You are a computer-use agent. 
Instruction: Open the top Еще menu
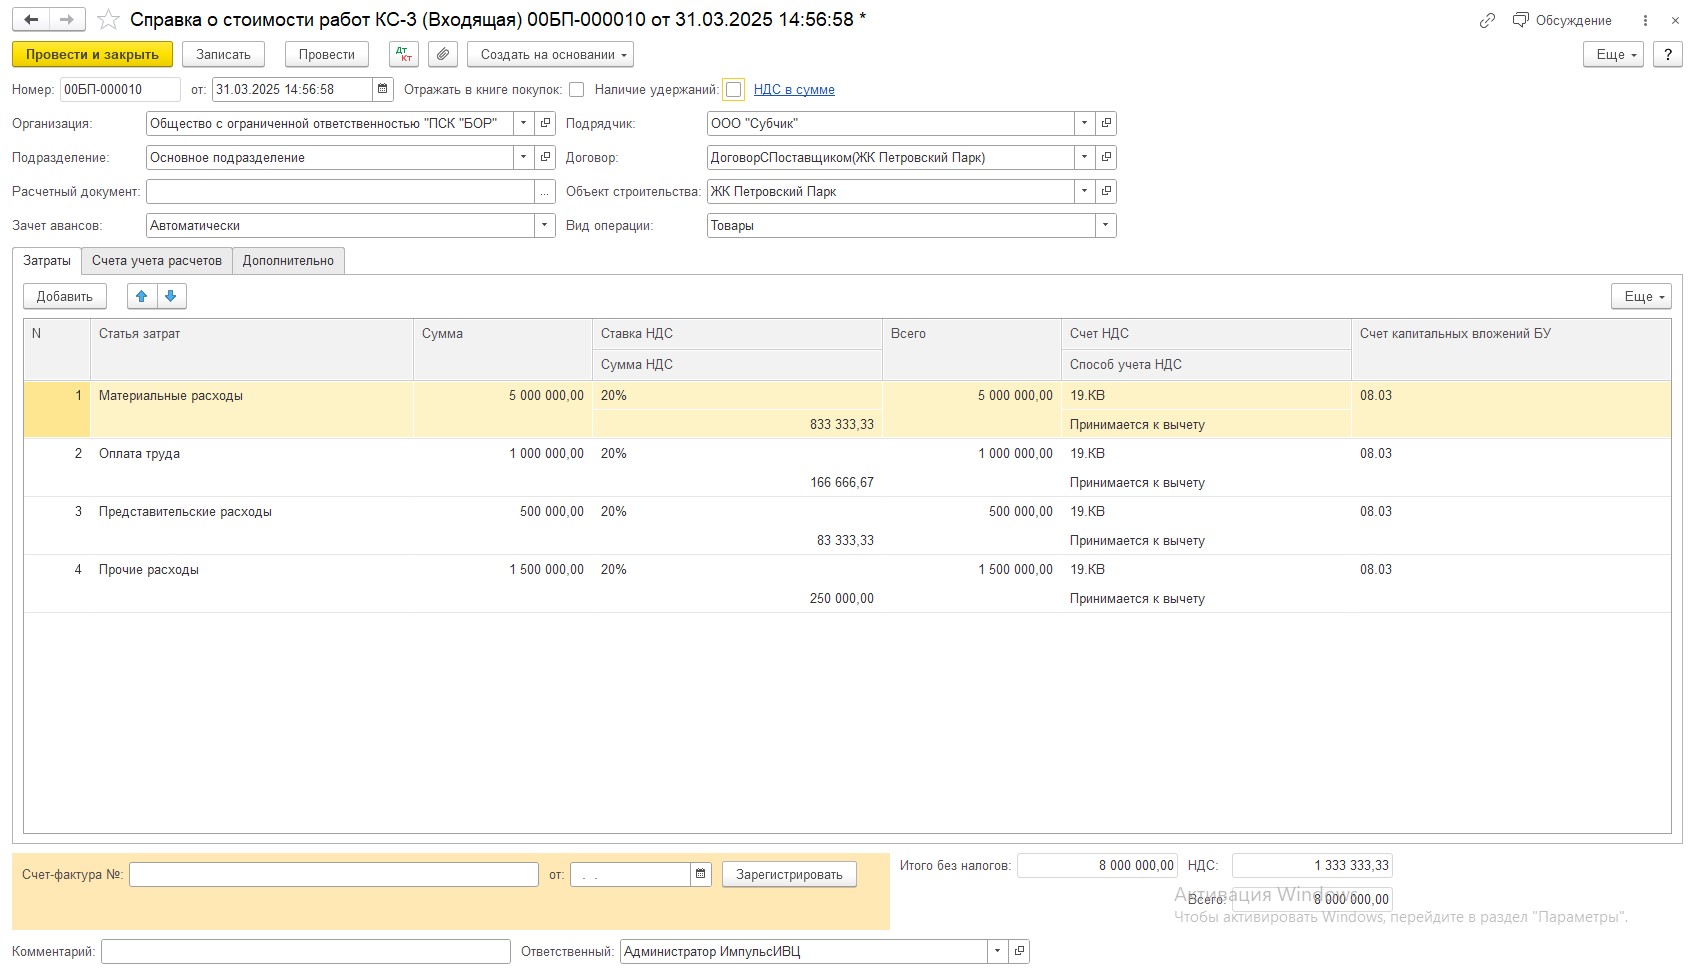1614,55
